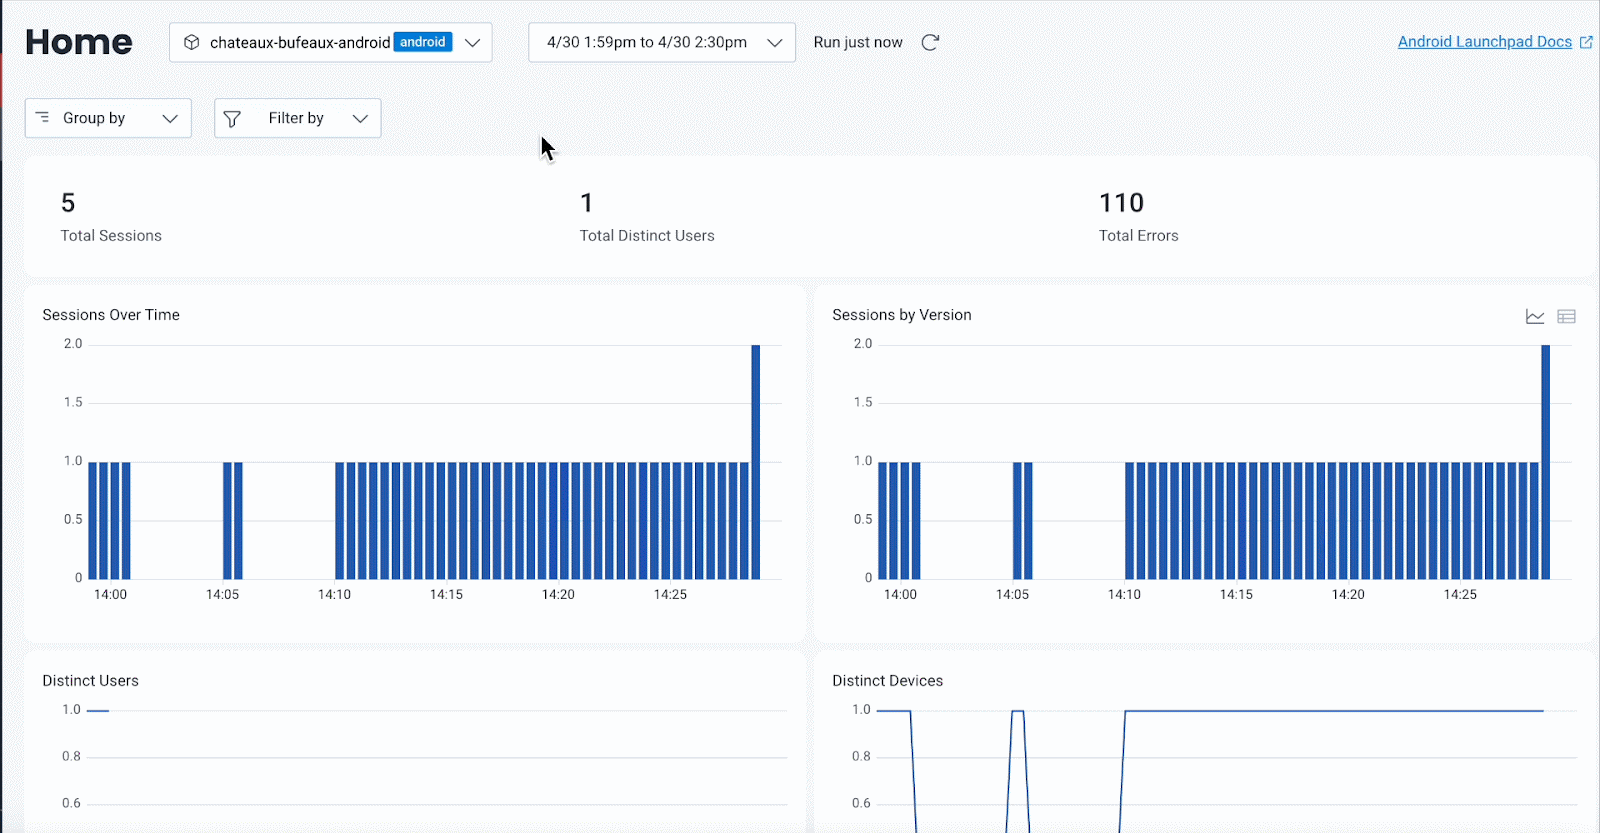The image size is (1600, 833).
Task: Click the dataset cube icon
Action: [x=192, y=42]
